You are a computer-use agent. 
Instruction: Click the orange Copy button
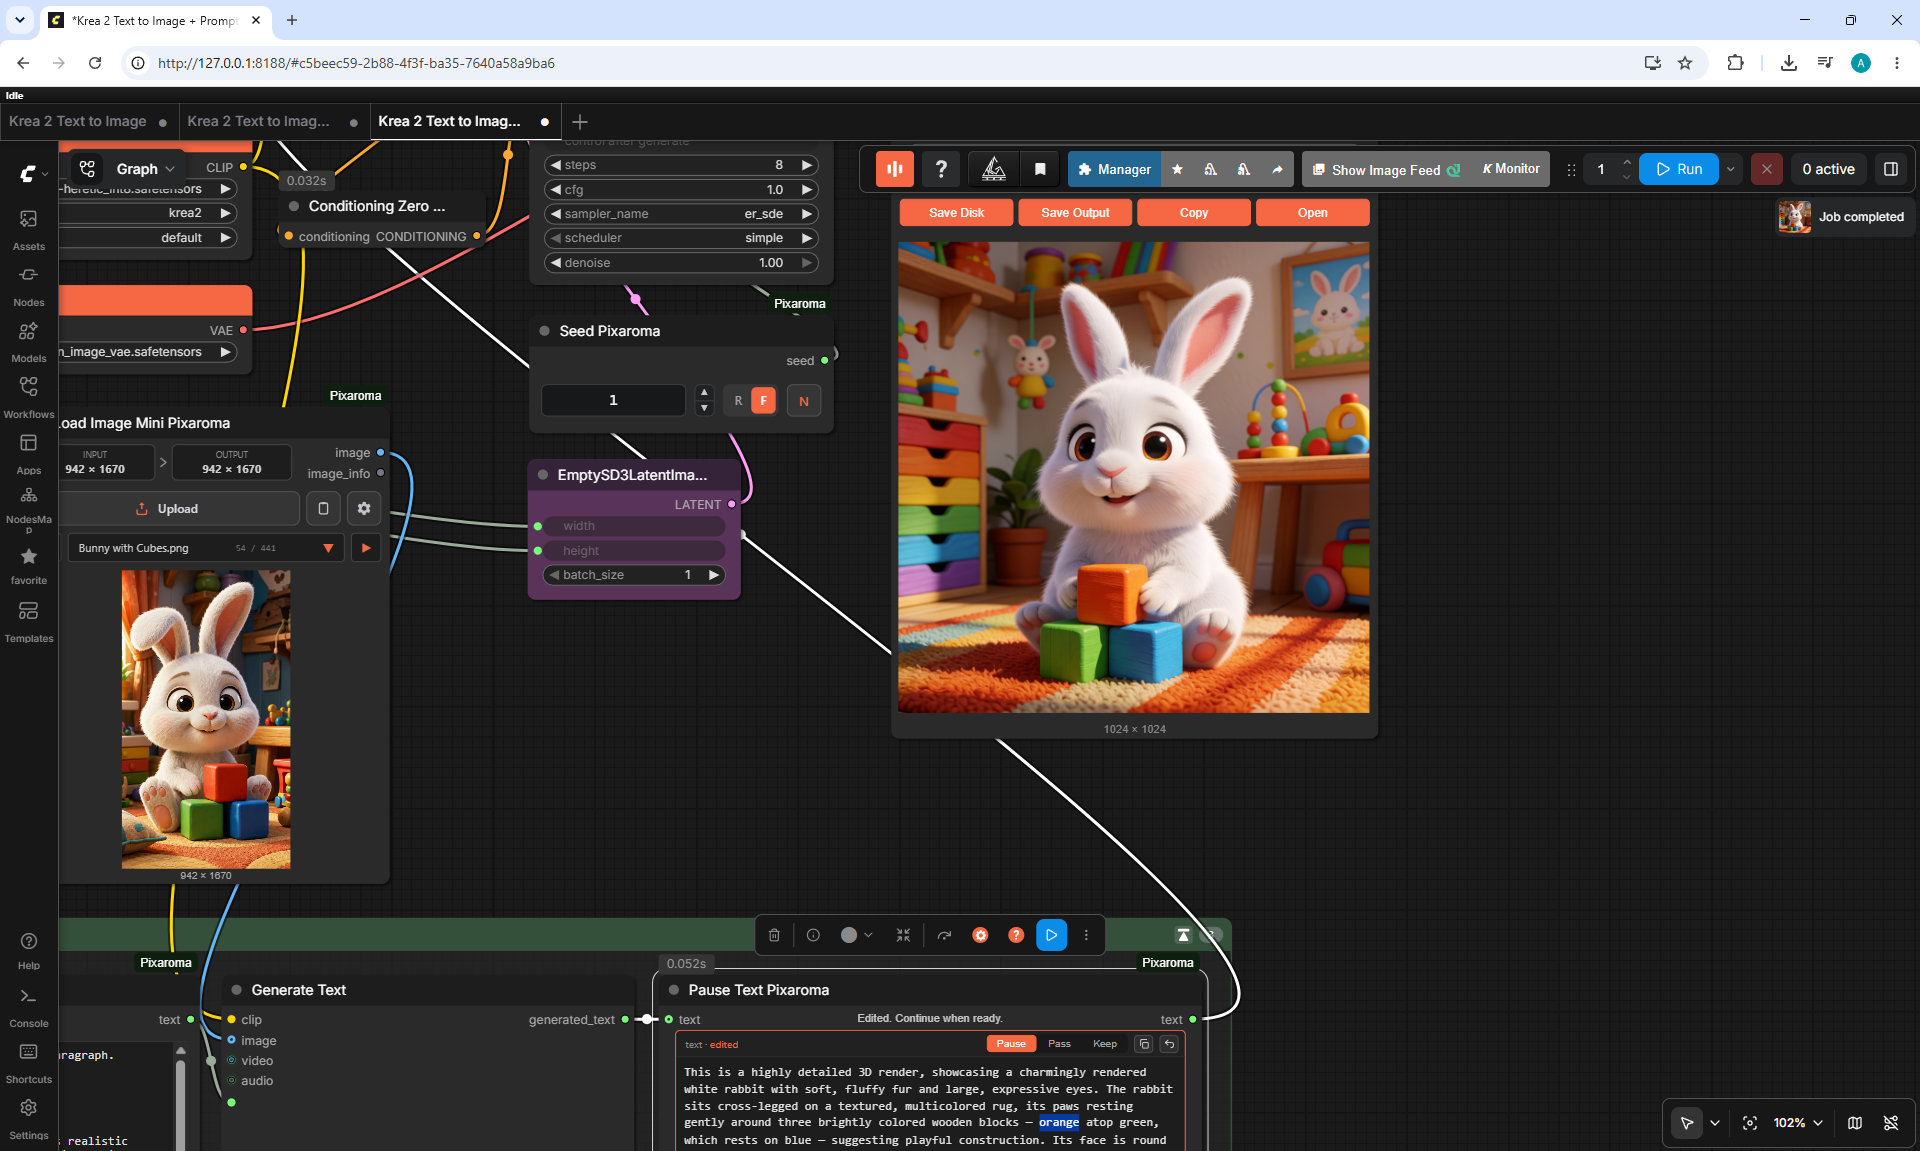pos(1194,213)
